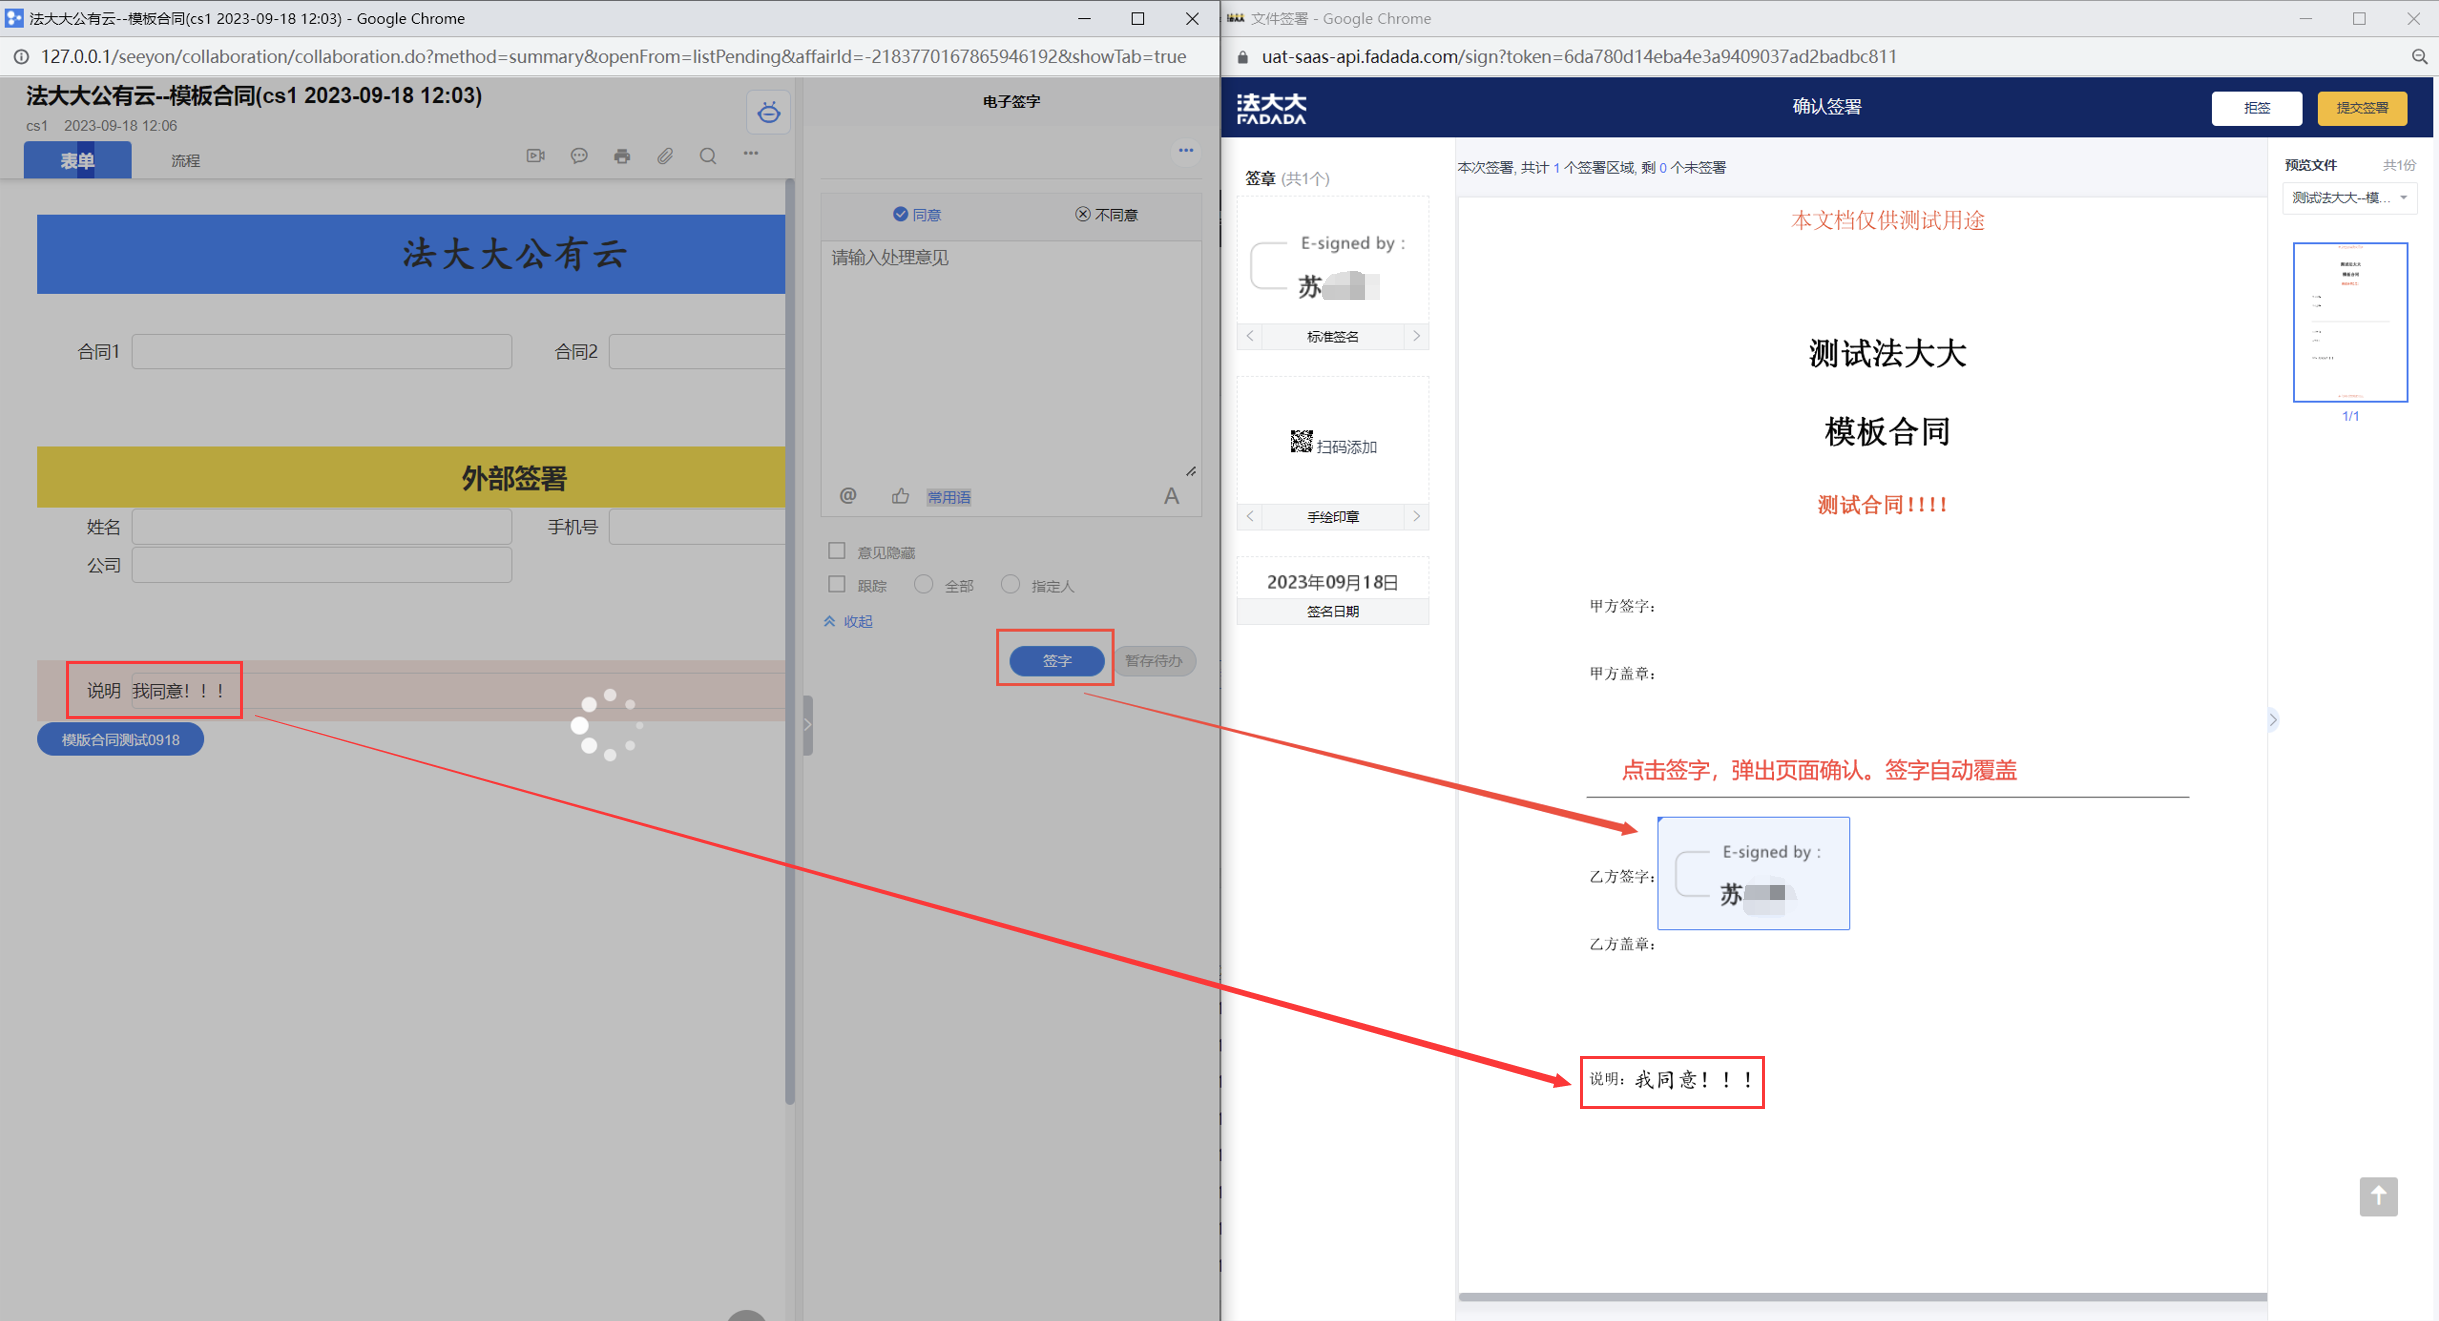Click the video meeting icon in toolbar

pos(535,156)
